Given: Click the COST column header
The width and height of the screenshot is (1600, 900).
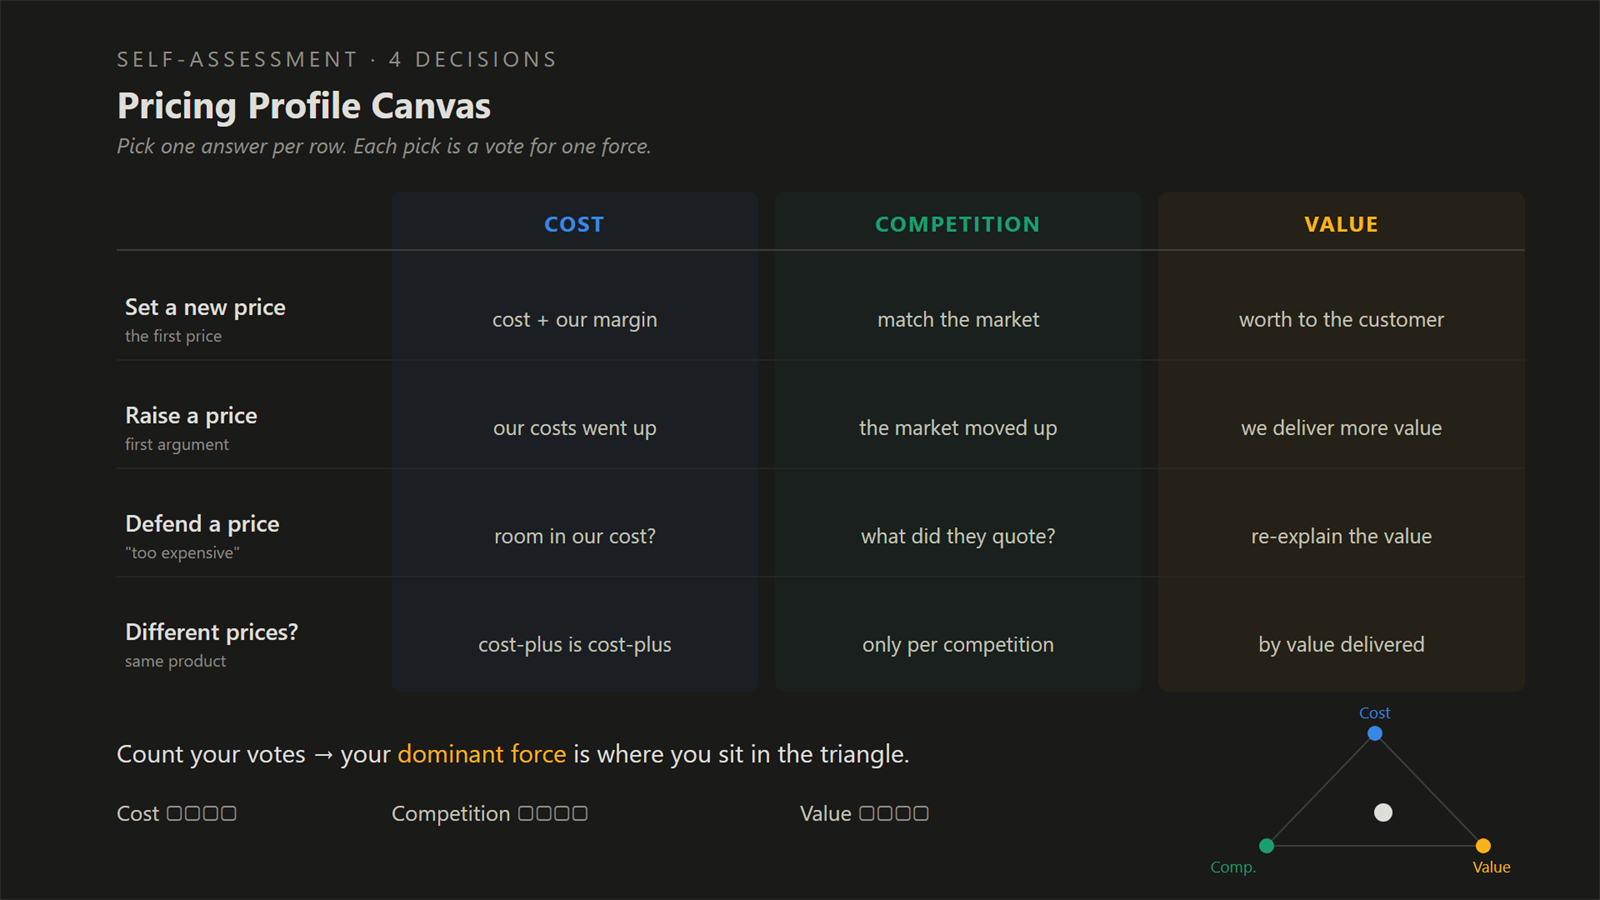Looking at the screenshot, I should coord(574,224).
